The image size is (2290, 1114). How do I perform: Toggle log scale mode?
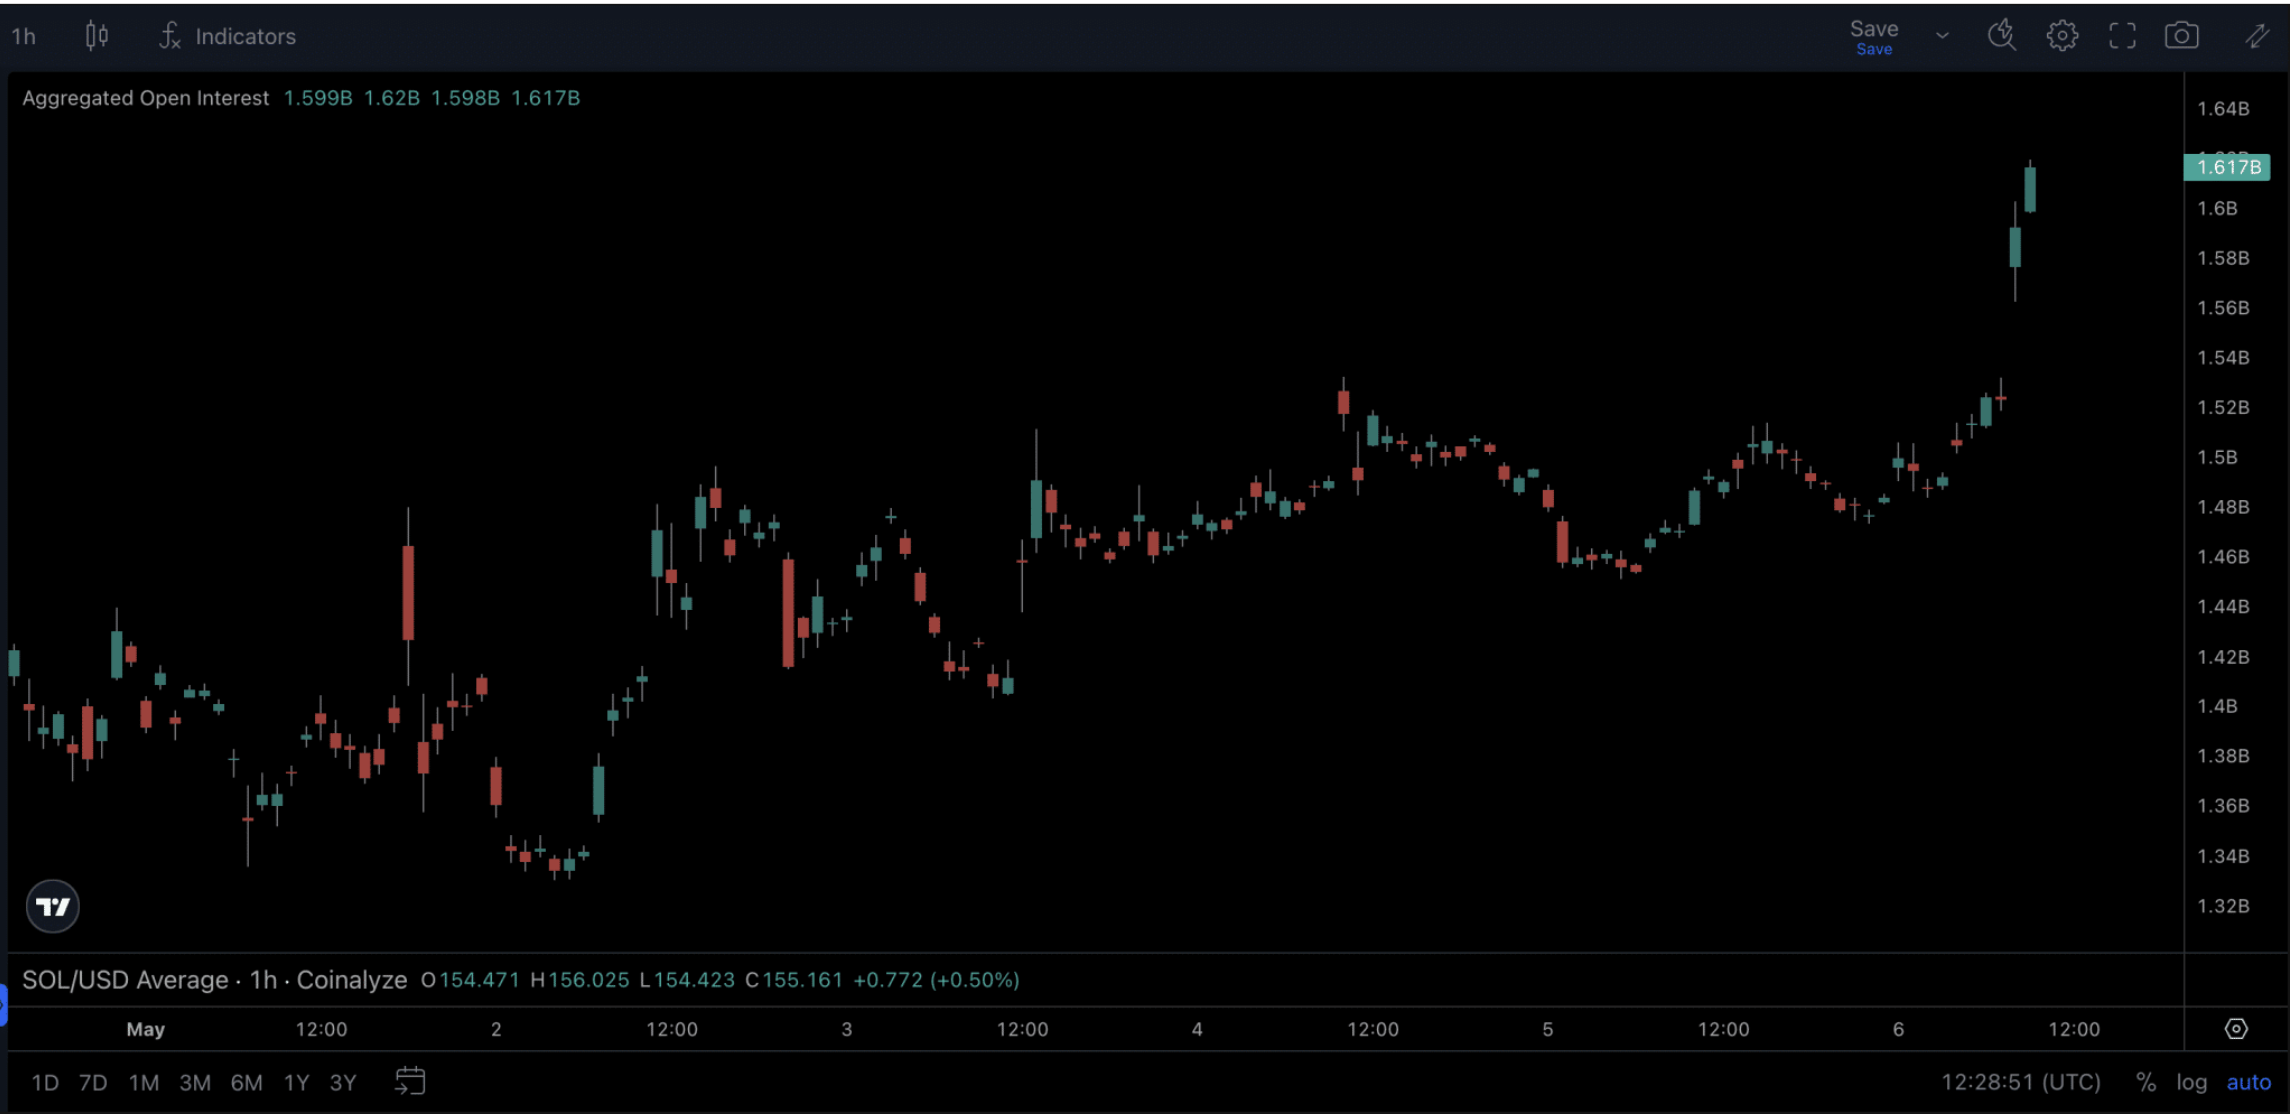point(2191,1082)
